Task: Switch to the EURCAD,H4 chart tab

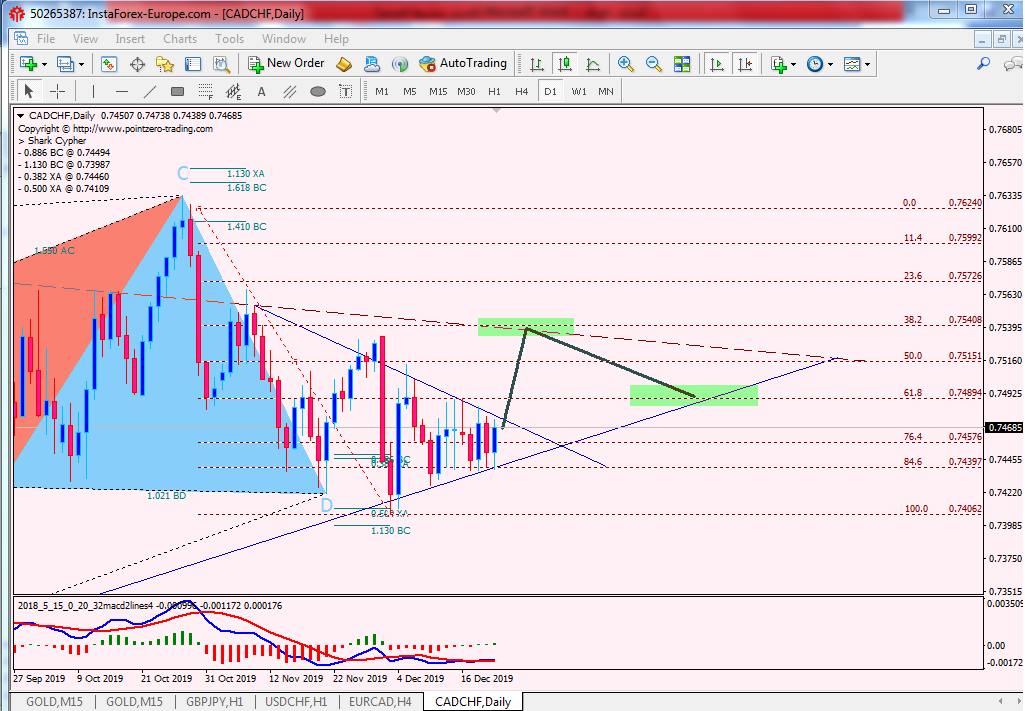Action: click(380, 702)
